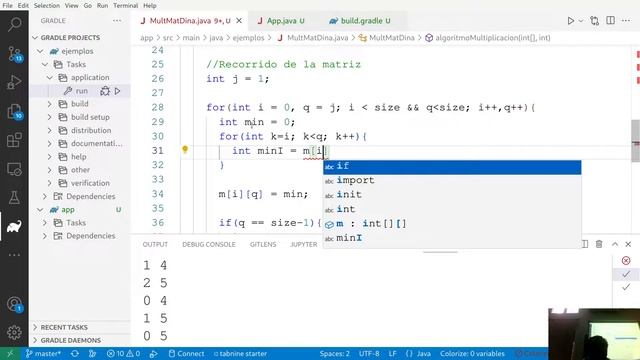
Task: Run the Java file from editor toolbar
Action: click(x=571, y=20)
